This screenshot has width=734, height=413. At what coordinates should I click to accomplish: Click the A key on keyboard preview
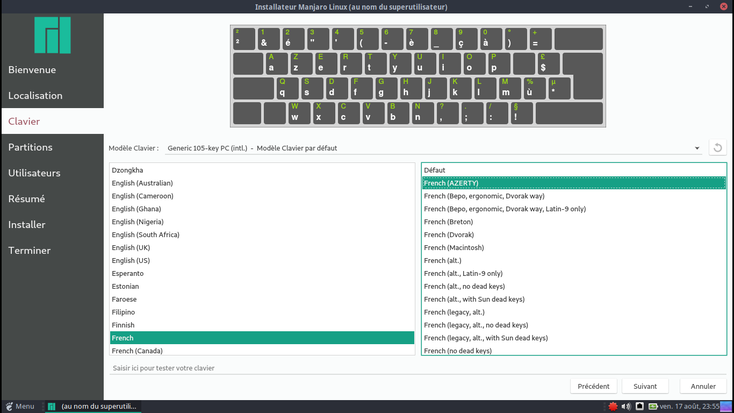[x=276, y=64]
